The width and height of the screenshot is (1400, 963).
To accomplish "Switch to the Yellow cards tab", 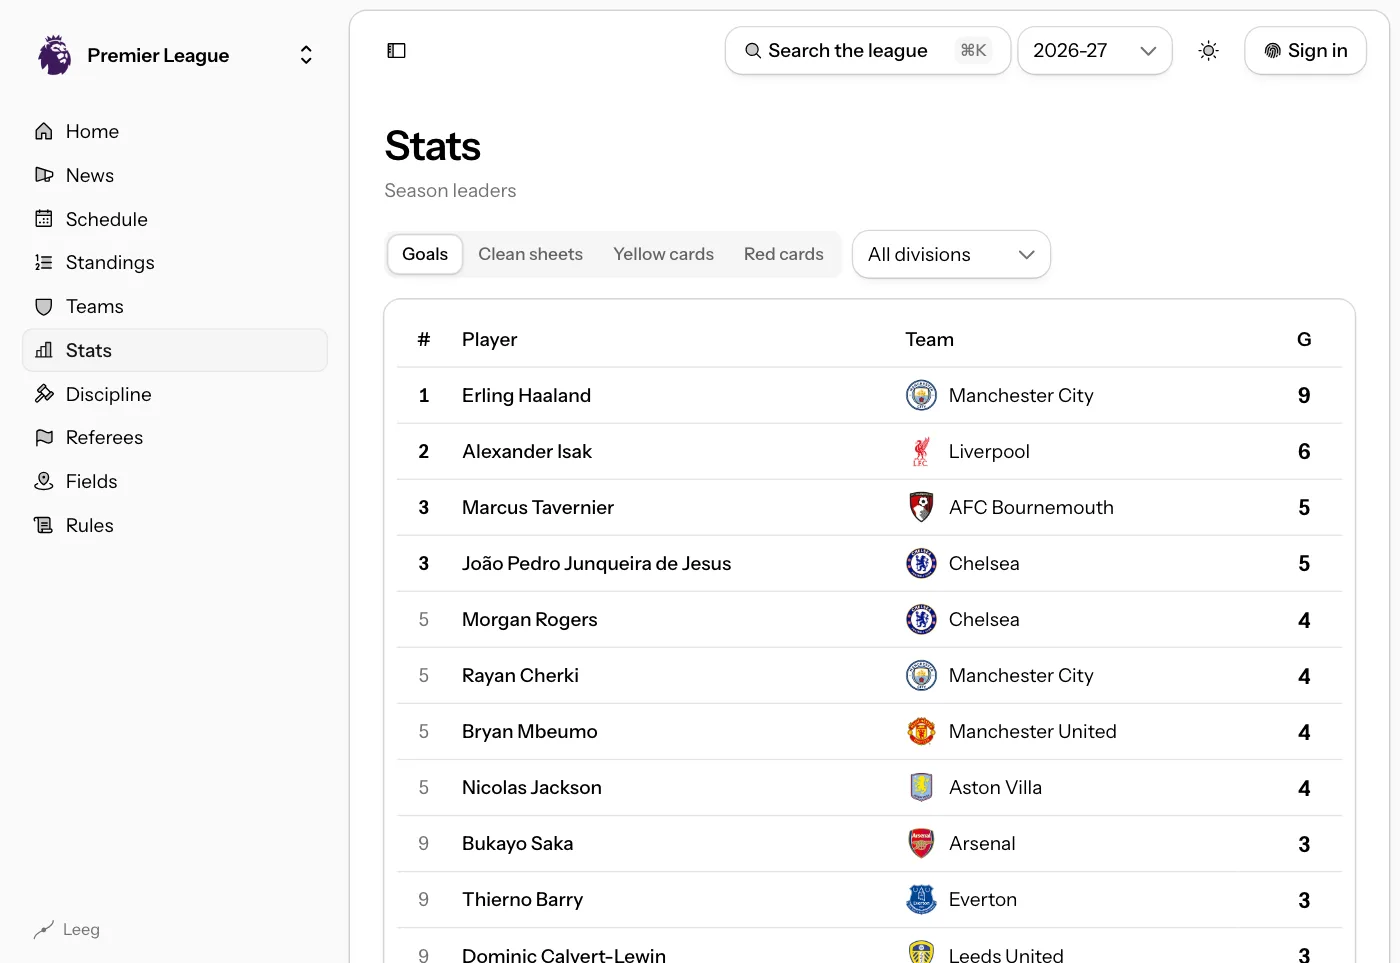I will click(663, 254).
